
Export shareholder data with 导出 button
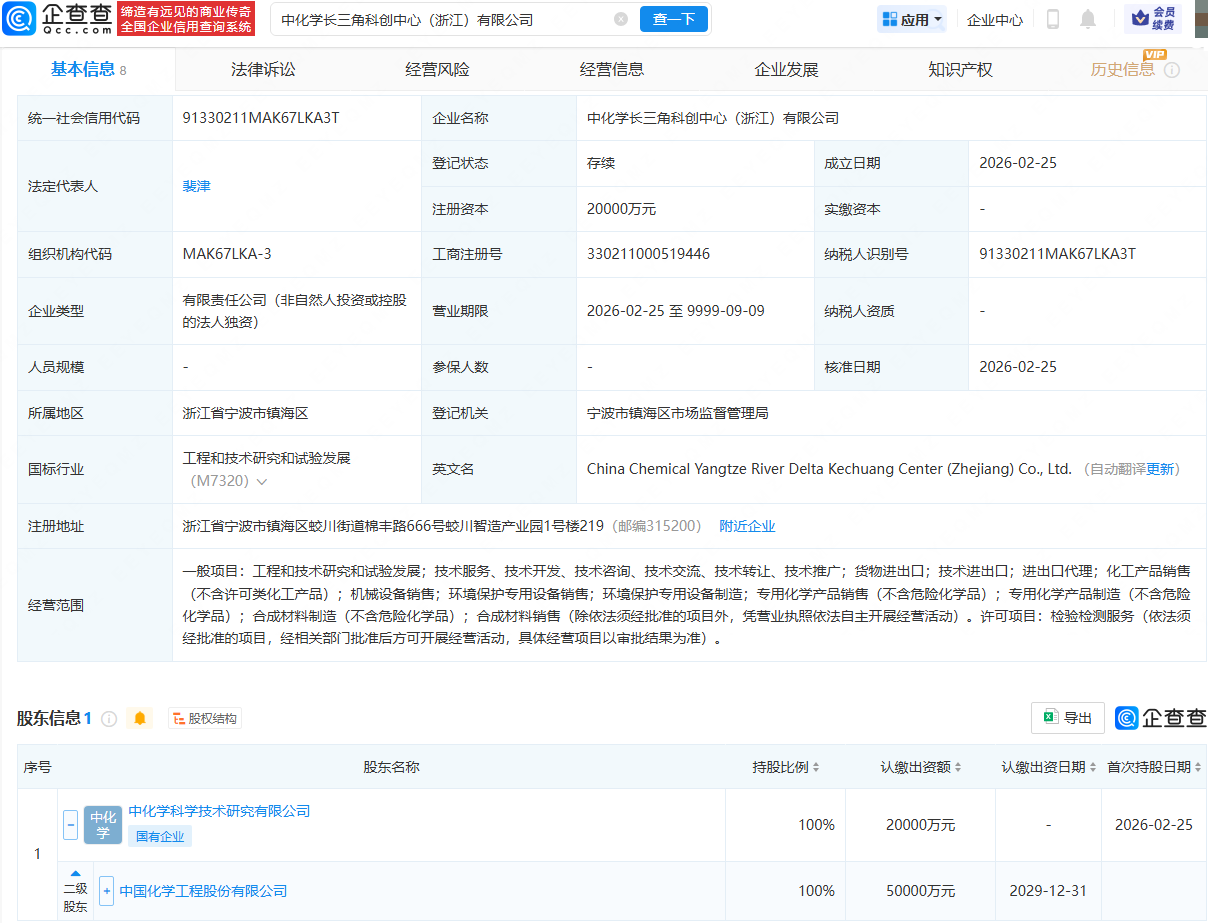tap(1067, 718)
